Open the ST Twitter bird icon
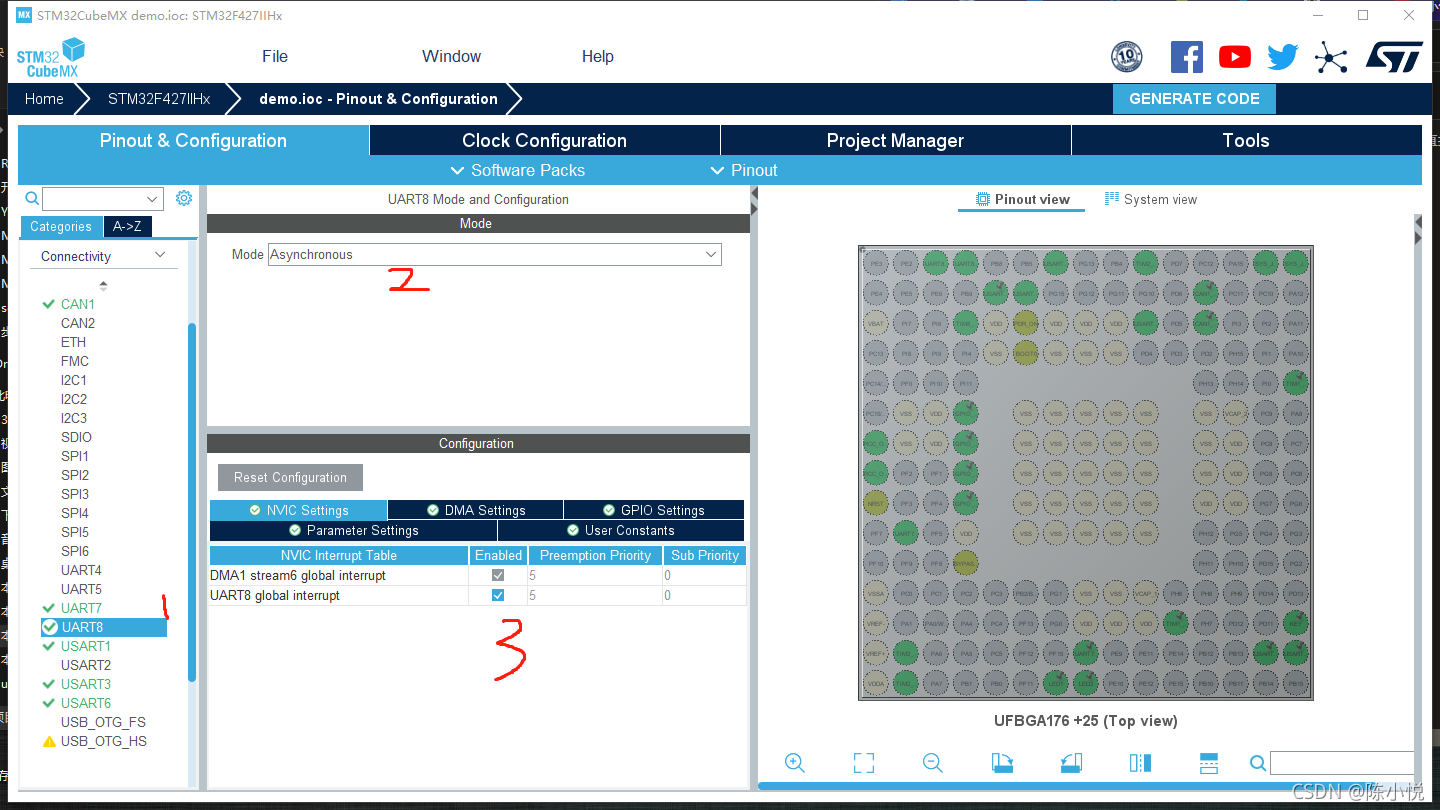This screenshot has width=1440, height=810. click(1283, 57)
